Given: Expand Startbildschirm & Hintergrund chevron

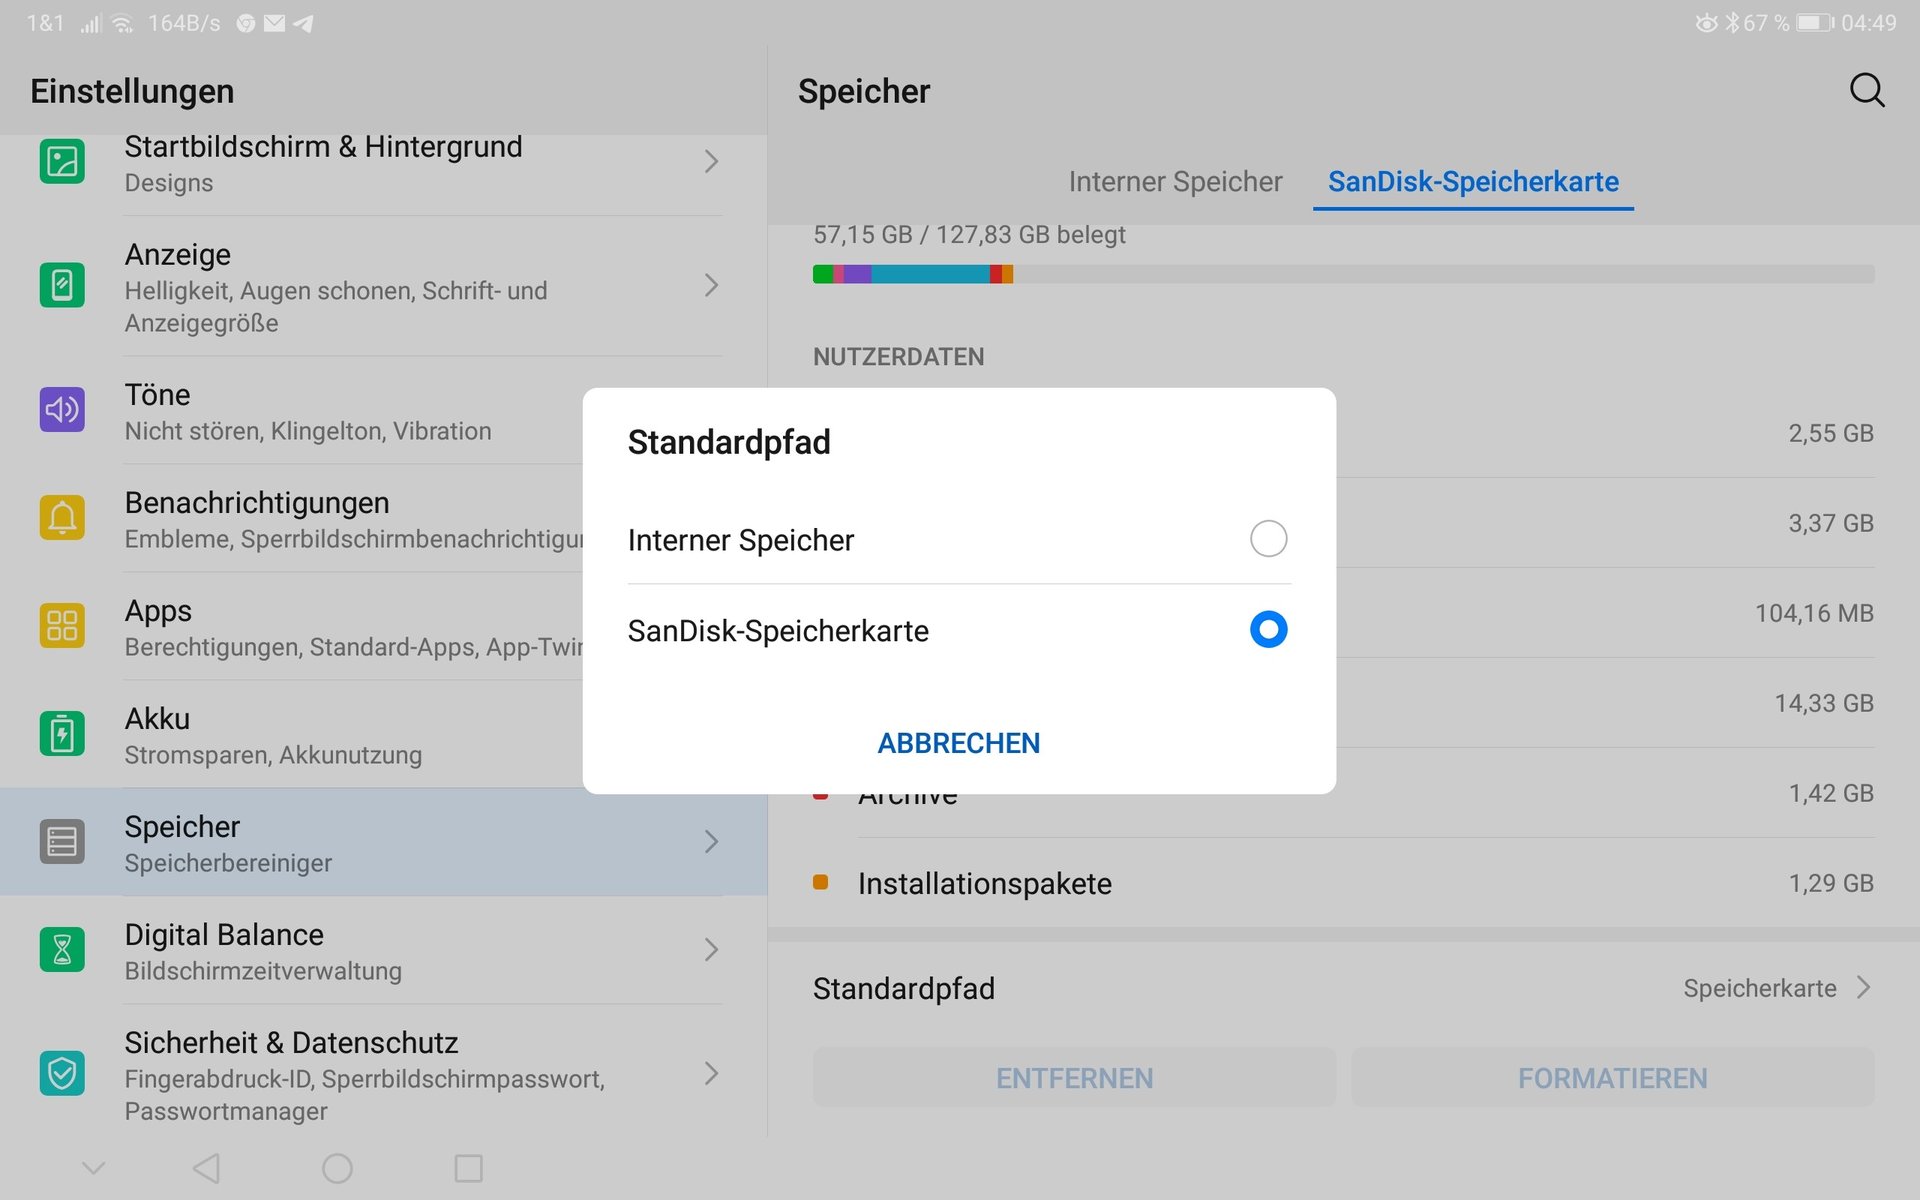Looking at the screenshot, I should pyautogui.click(x=711, y=161).
